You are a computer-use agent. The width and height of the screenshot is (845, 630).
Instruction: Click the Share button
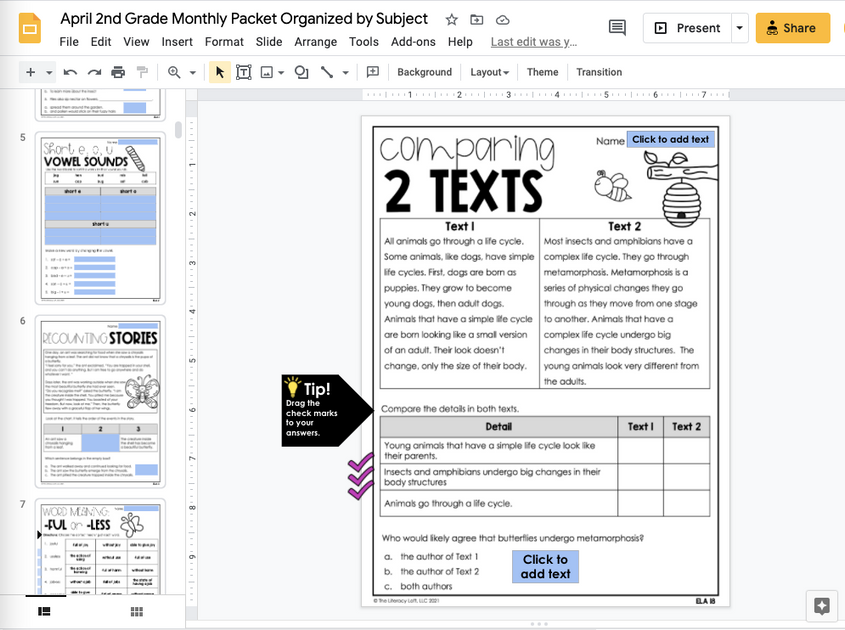792,27
